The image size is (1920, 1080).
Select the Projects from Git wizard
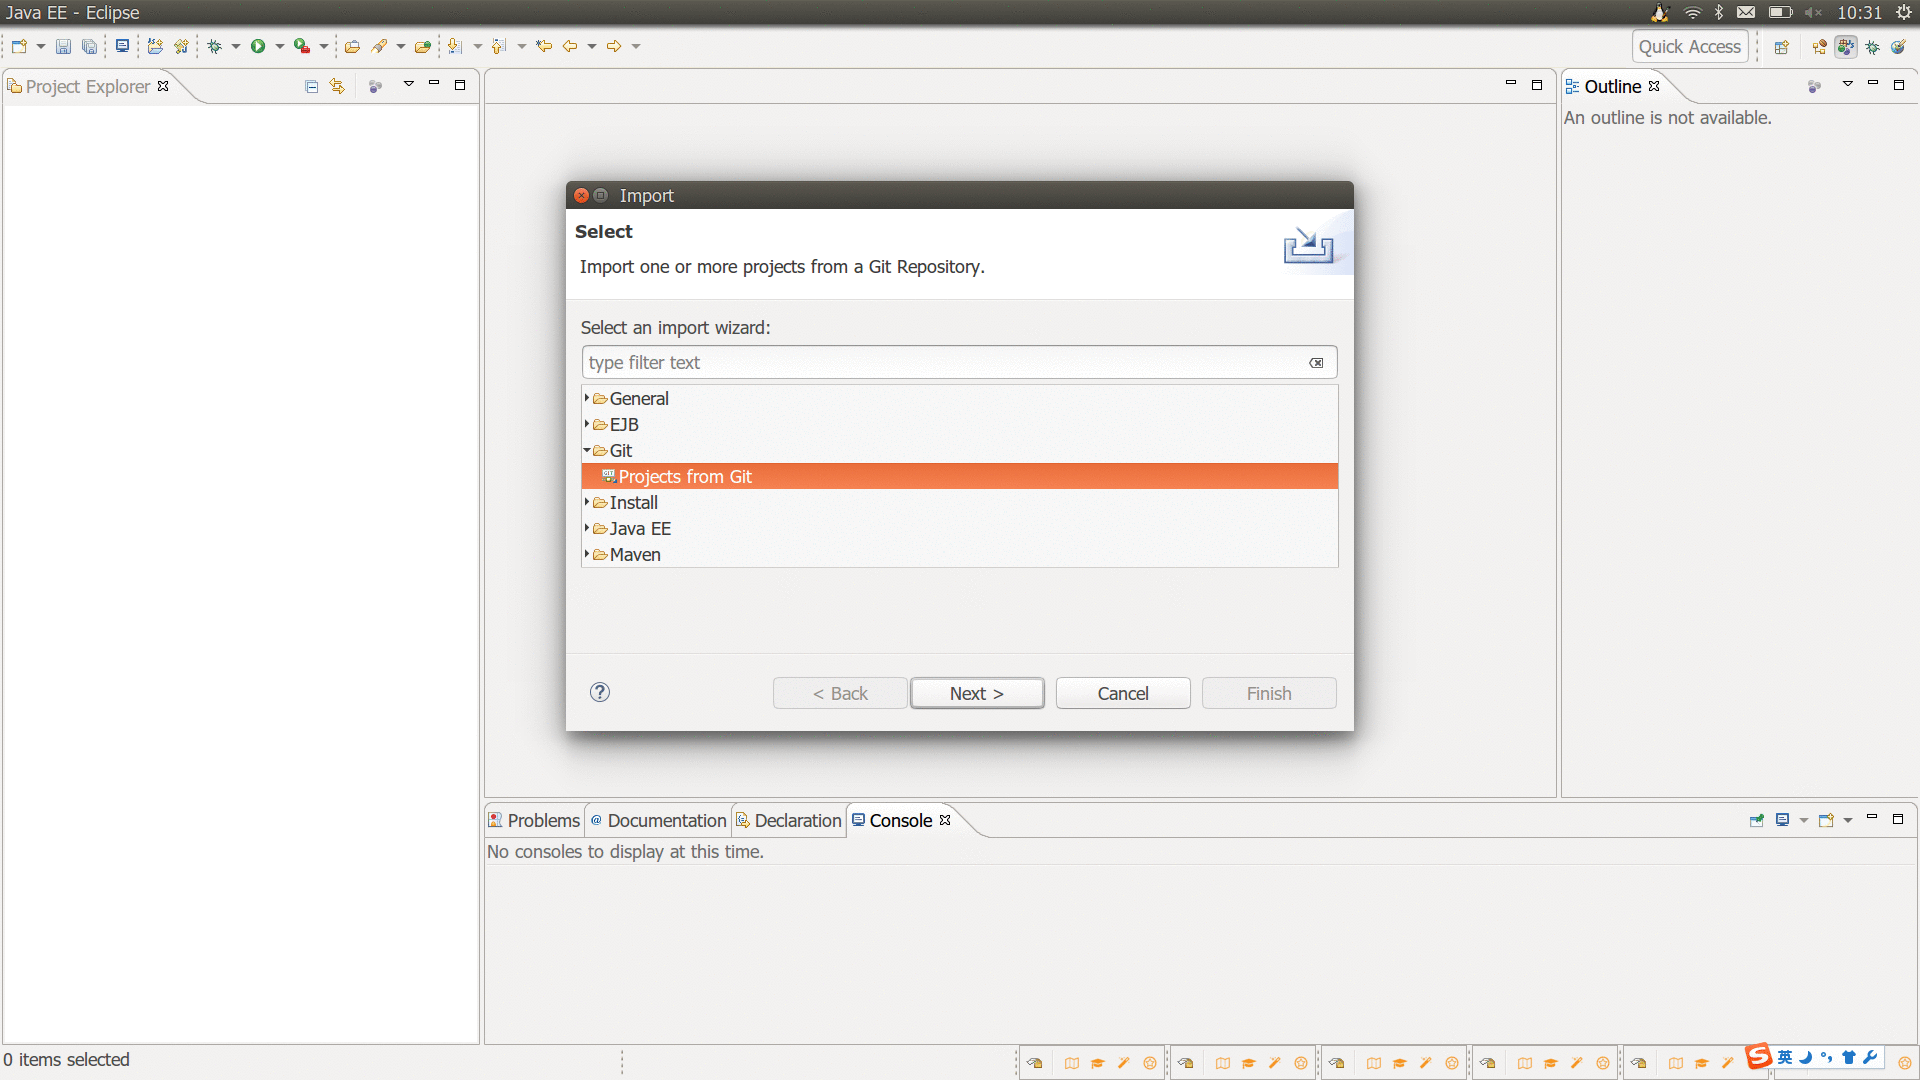click(960, 477)
